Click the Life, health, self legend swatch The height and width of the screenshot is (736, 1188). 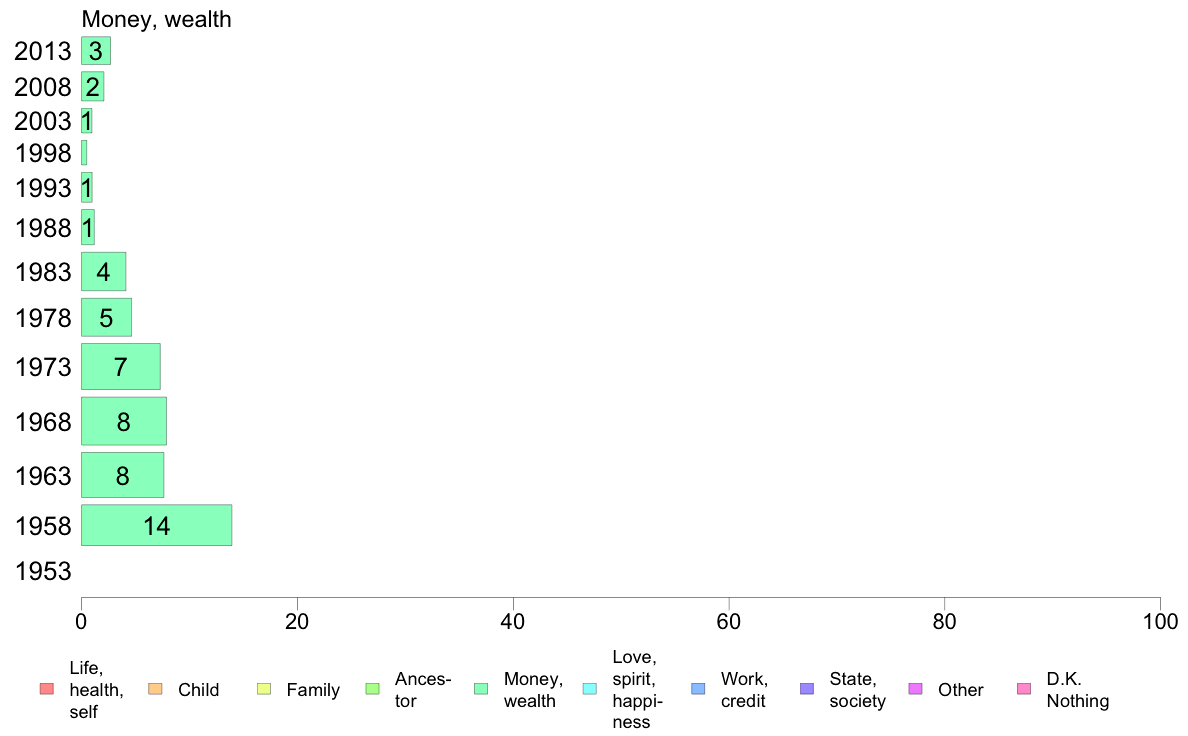coord(46,689)
